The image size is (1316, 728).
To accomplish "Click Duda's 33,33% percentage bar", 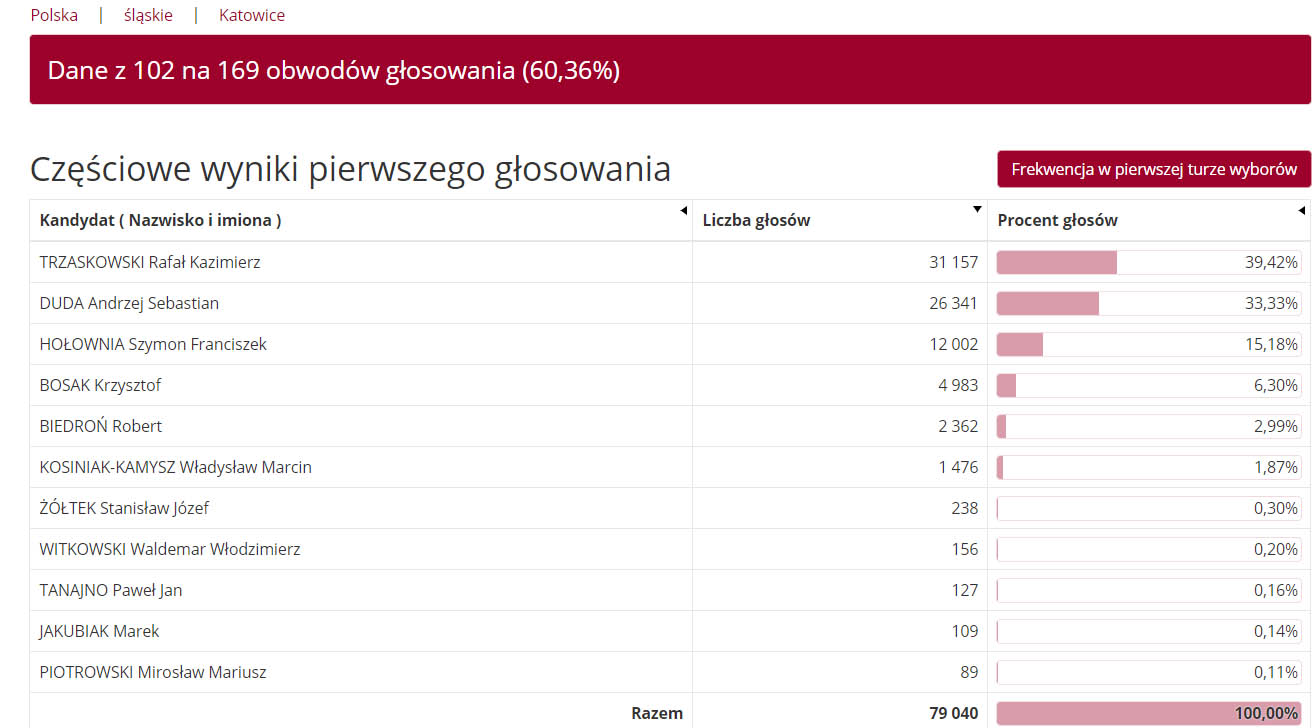I will click(1149, 303).
